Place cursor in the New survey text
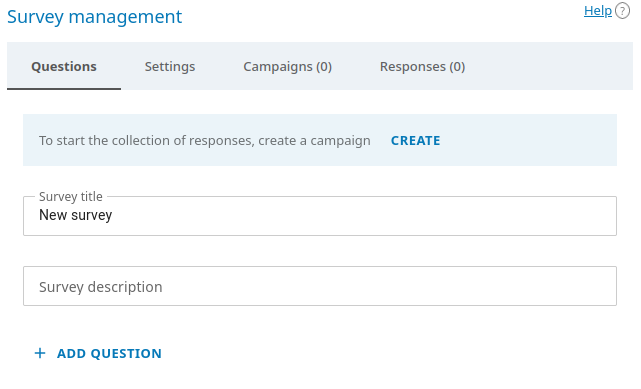 (x=76, y=215)
